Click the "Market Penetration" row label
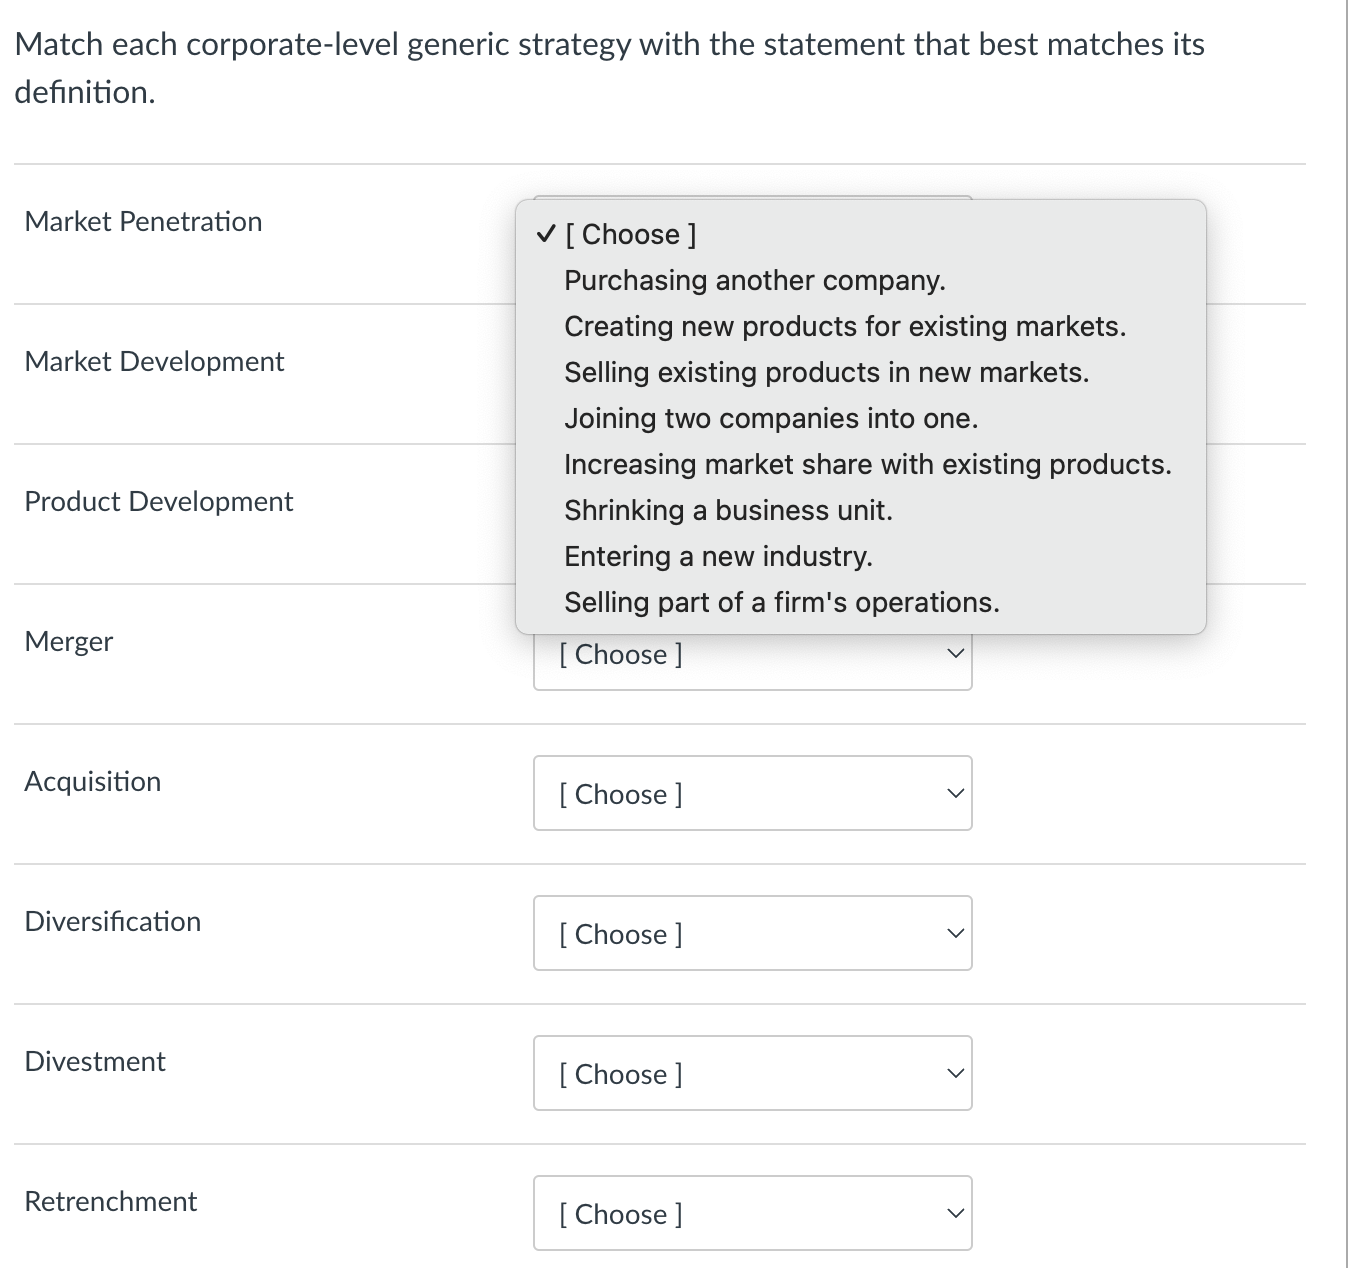Screen dimensions: 1364x1268 143,221
